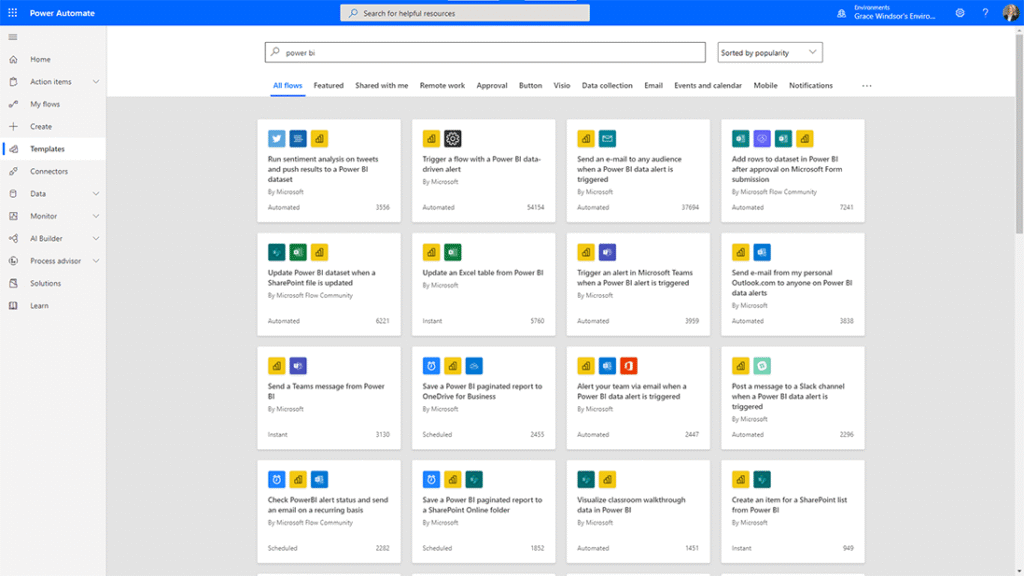Switch to the Featured tab
This screenshot has height=576, width=1024.
tap(328, 86)
